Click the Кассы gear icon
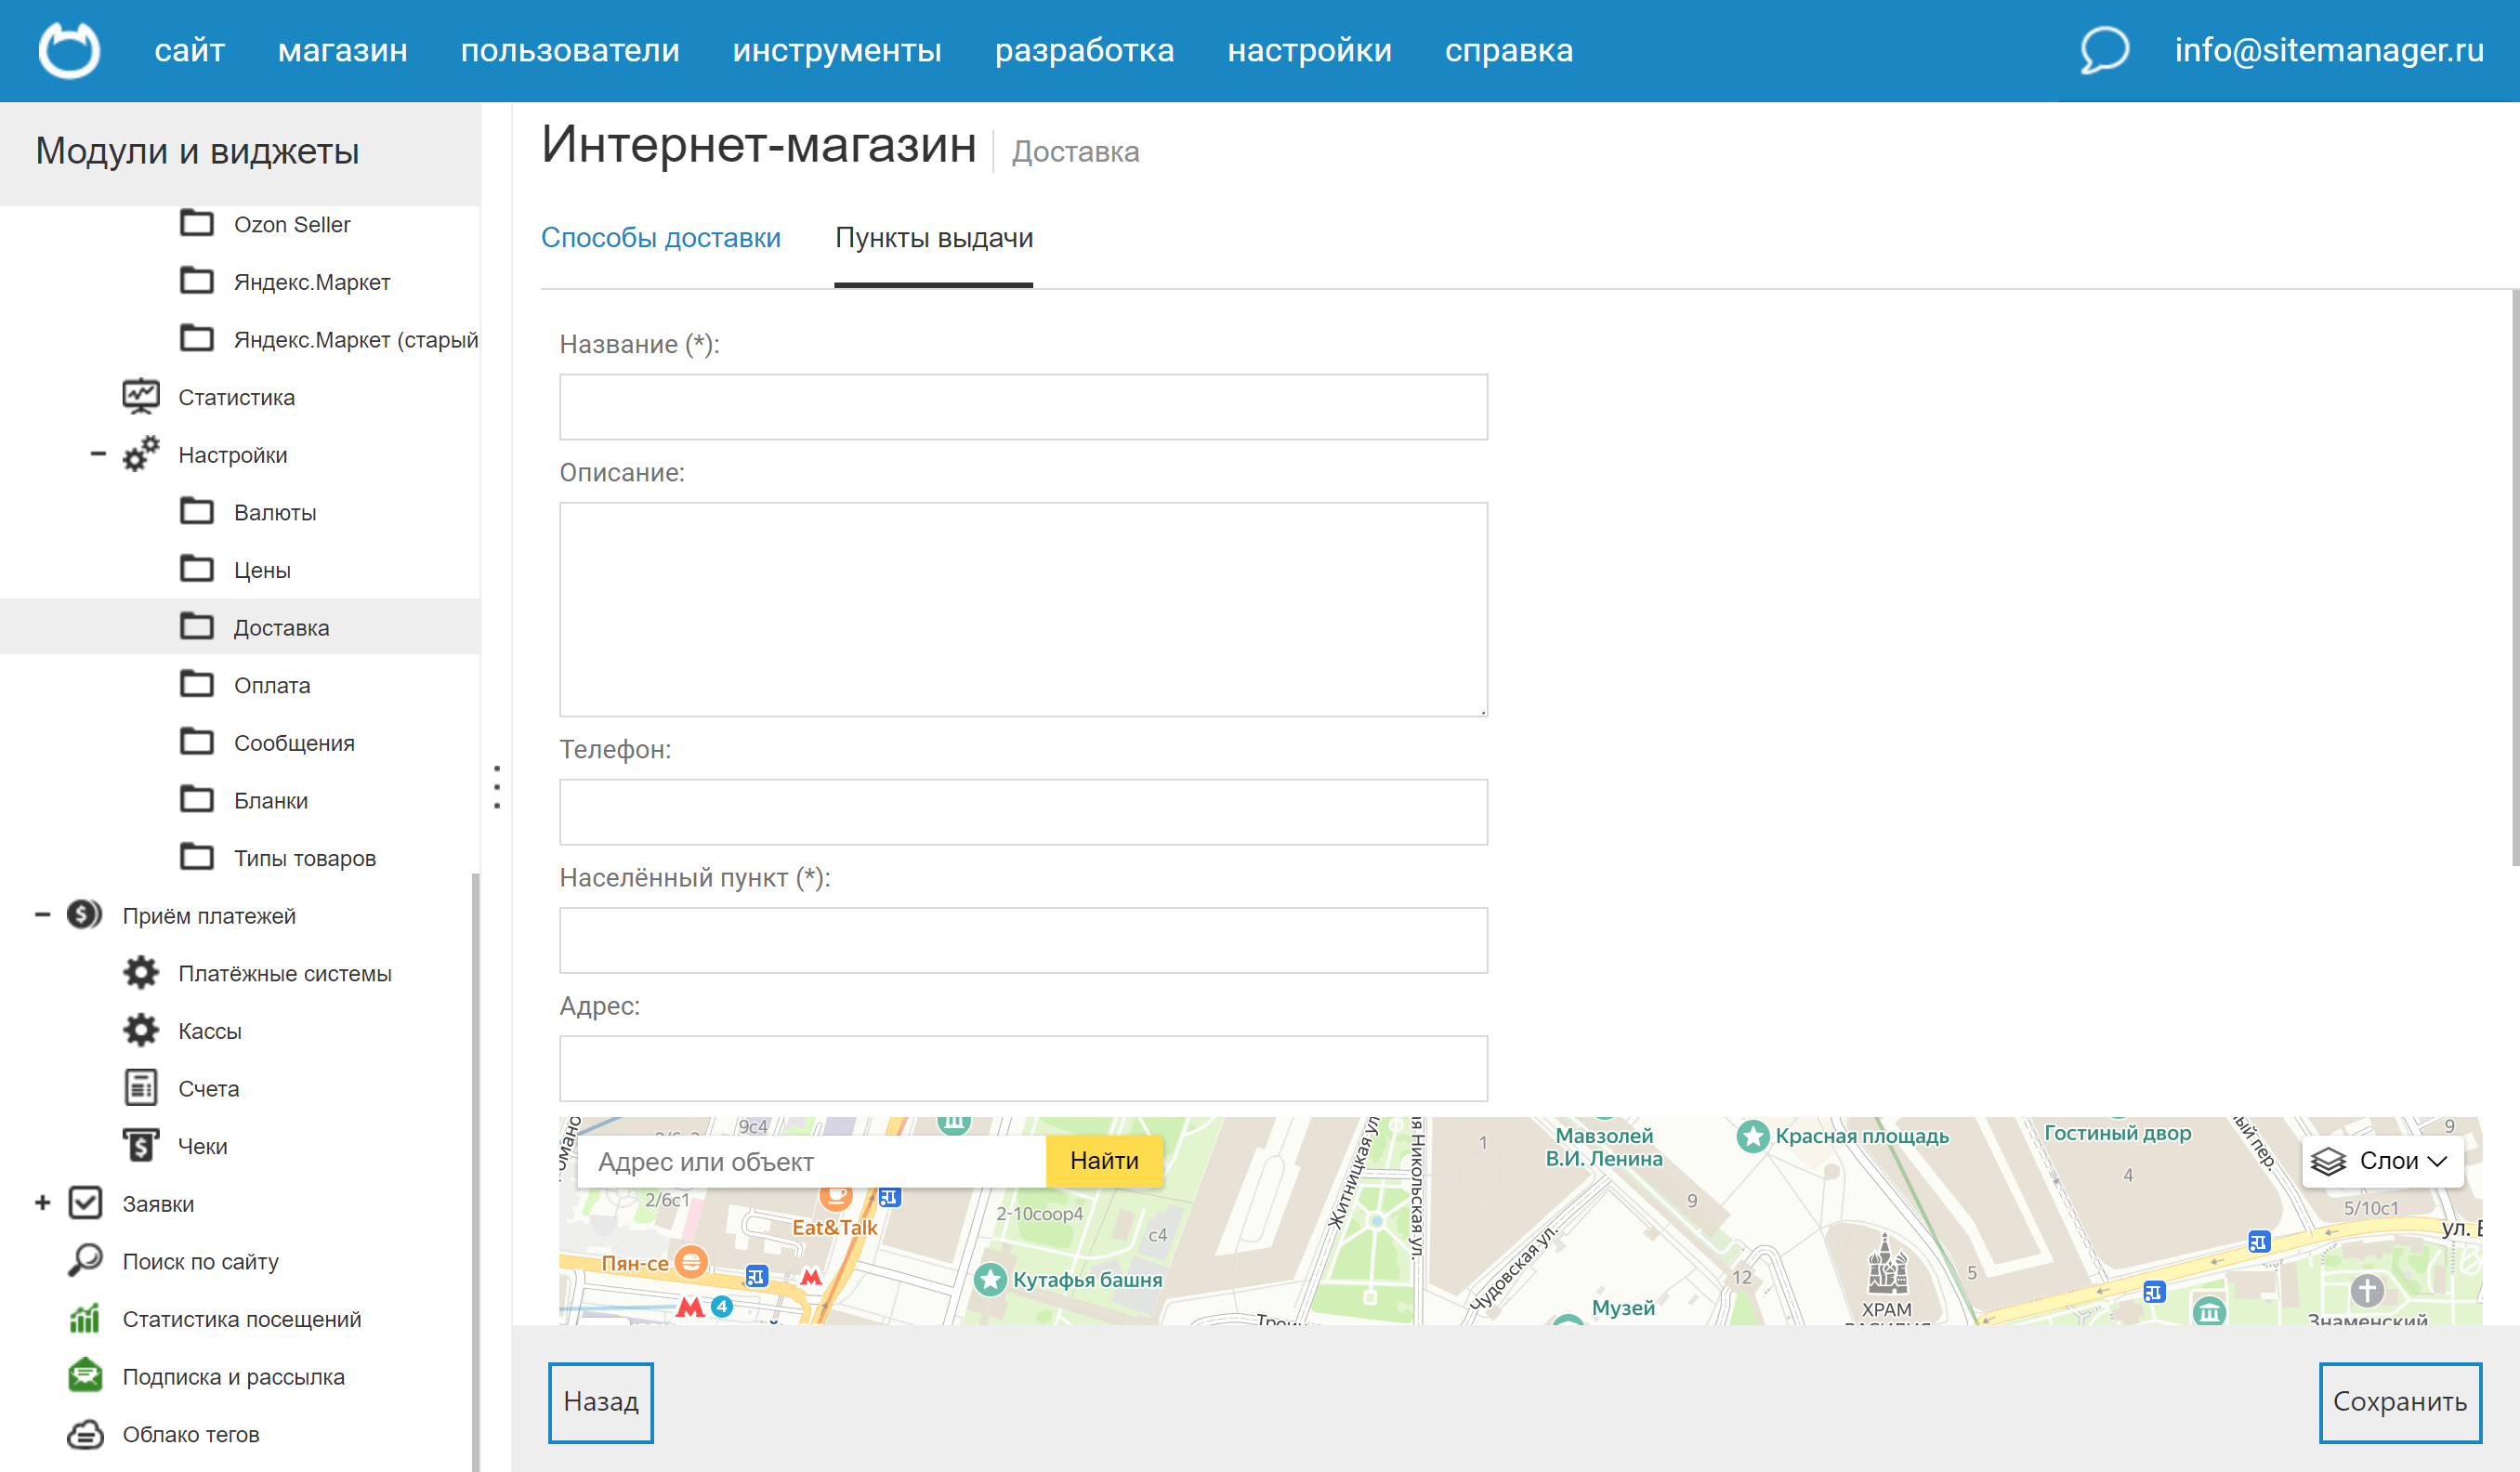Screen dimensions: 2520x1472 tap(142, 1030)
